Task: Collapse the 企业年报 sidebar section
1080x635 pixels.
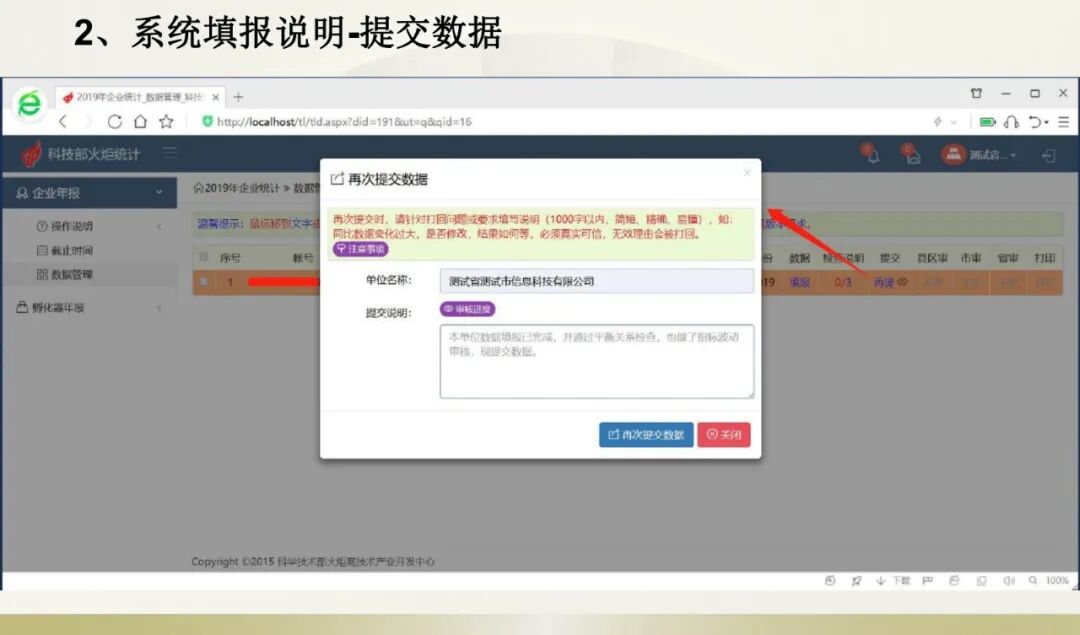Action: point(90,193)
